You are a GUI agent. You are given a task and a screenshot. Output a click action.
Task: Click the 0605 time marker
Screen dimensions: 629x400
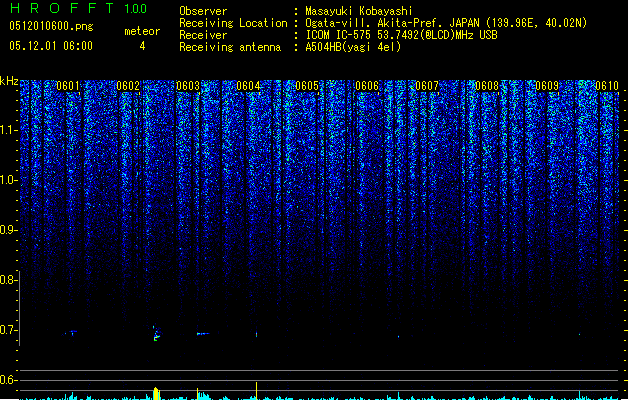pos(307,86)
